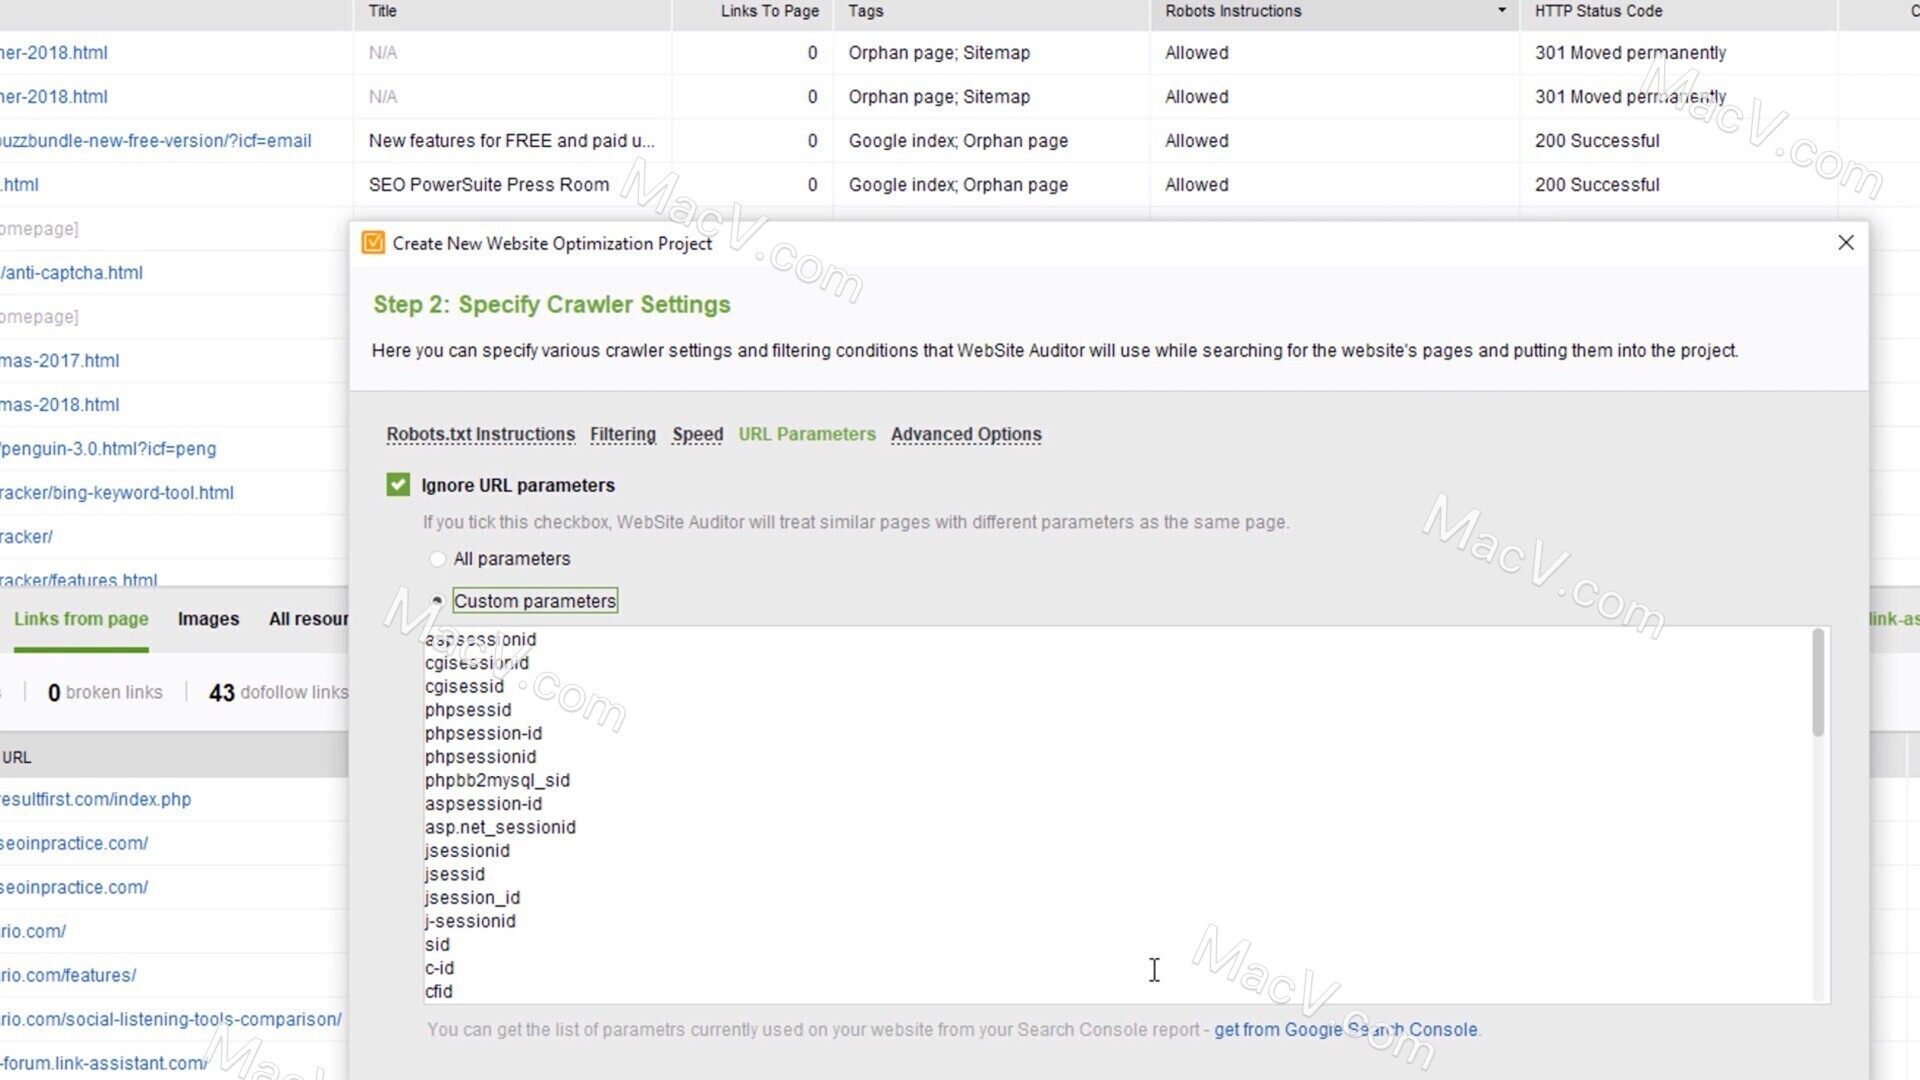The image size is (1920, 1080).
Task: Click get from Google Search Console link
Action: 1344,1030
